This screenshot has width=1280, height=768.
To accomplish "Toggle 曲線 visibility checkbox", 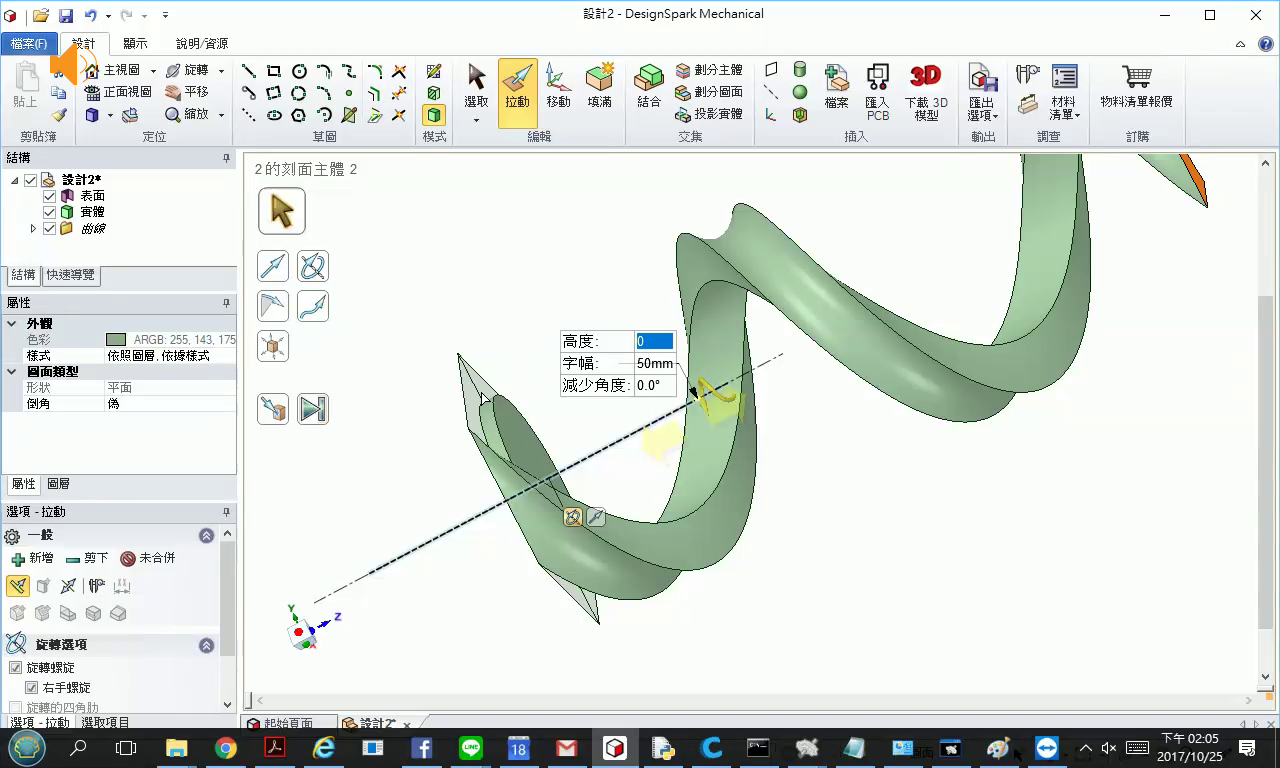I will click(x=50, y=228).
